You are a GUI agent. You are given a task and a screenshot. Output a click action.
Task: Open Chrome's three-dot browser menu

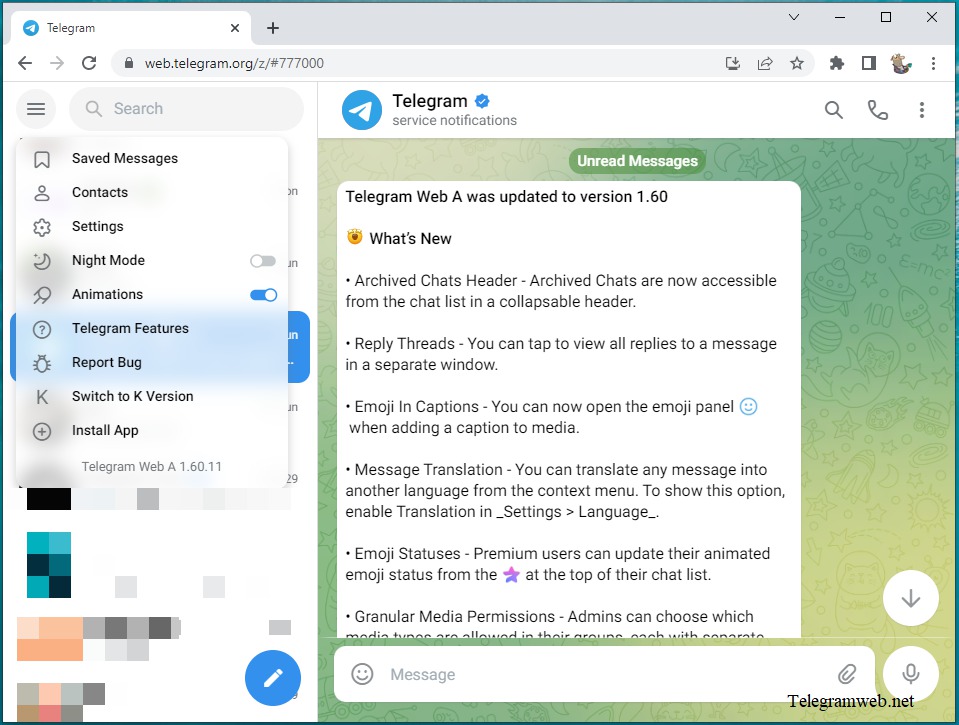[934, 63]
